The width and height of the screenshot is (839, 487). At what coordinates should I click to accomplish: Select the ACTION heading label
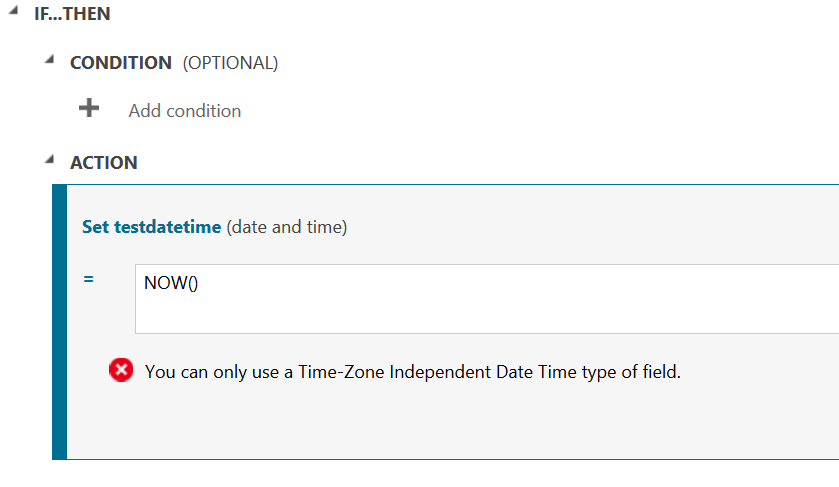[x=103, y=162]
